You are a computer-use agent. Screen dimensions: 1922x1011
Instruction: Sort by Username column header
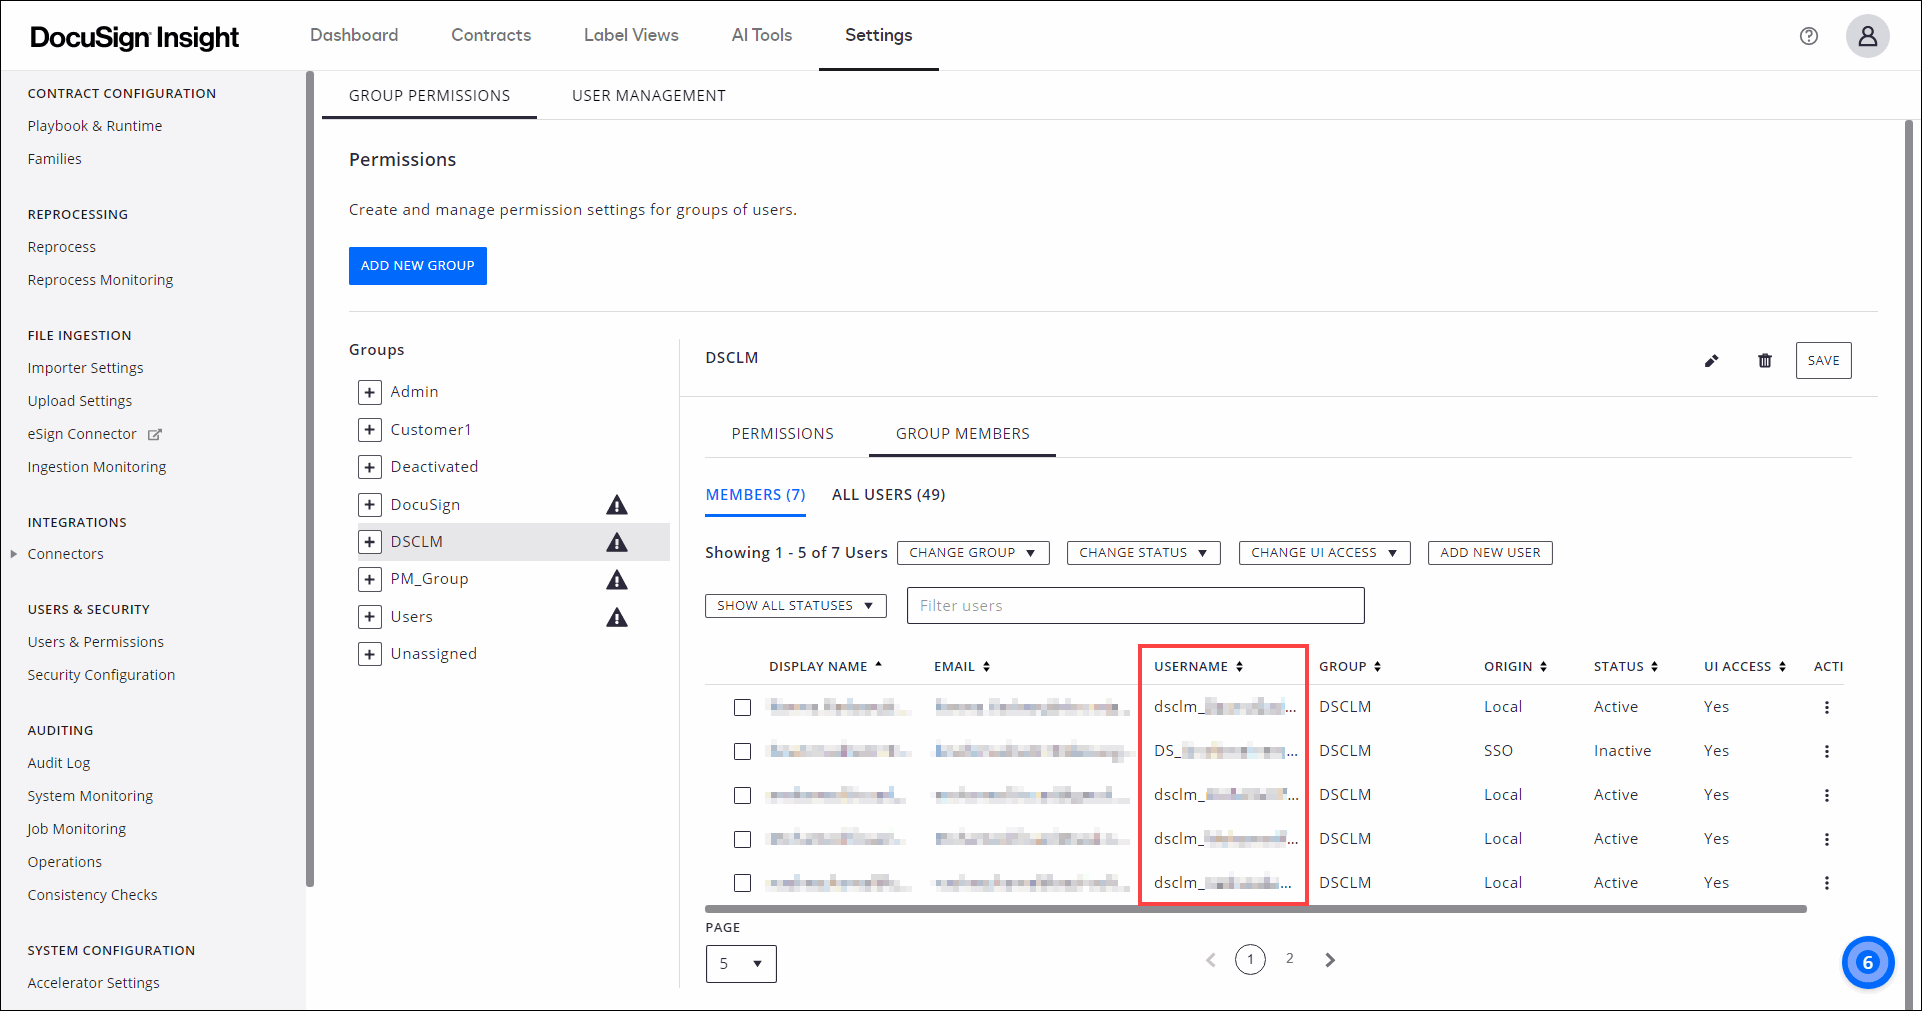(x=1198, y=667)
